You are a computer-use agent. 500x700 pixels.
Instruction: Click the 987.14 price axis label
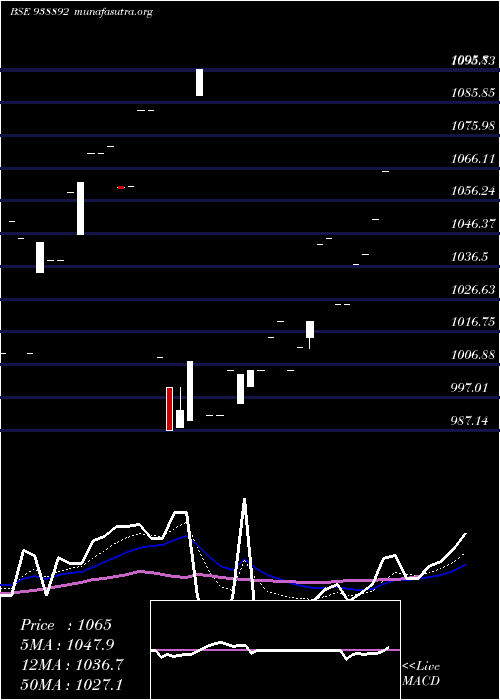point(470,421)
